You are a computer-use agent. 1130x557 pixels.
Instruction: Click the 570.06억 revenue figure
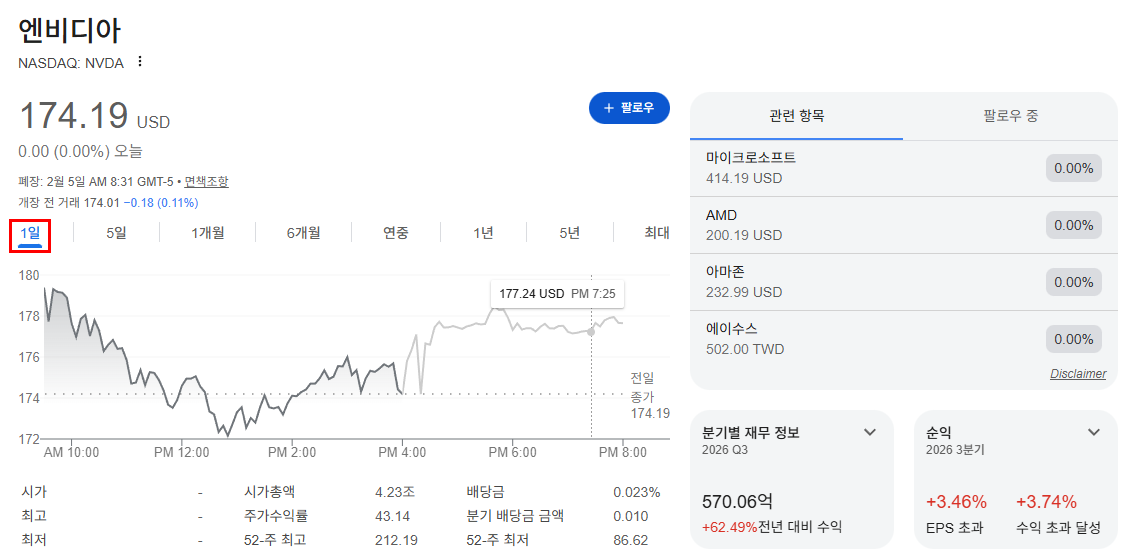(737, 502)
